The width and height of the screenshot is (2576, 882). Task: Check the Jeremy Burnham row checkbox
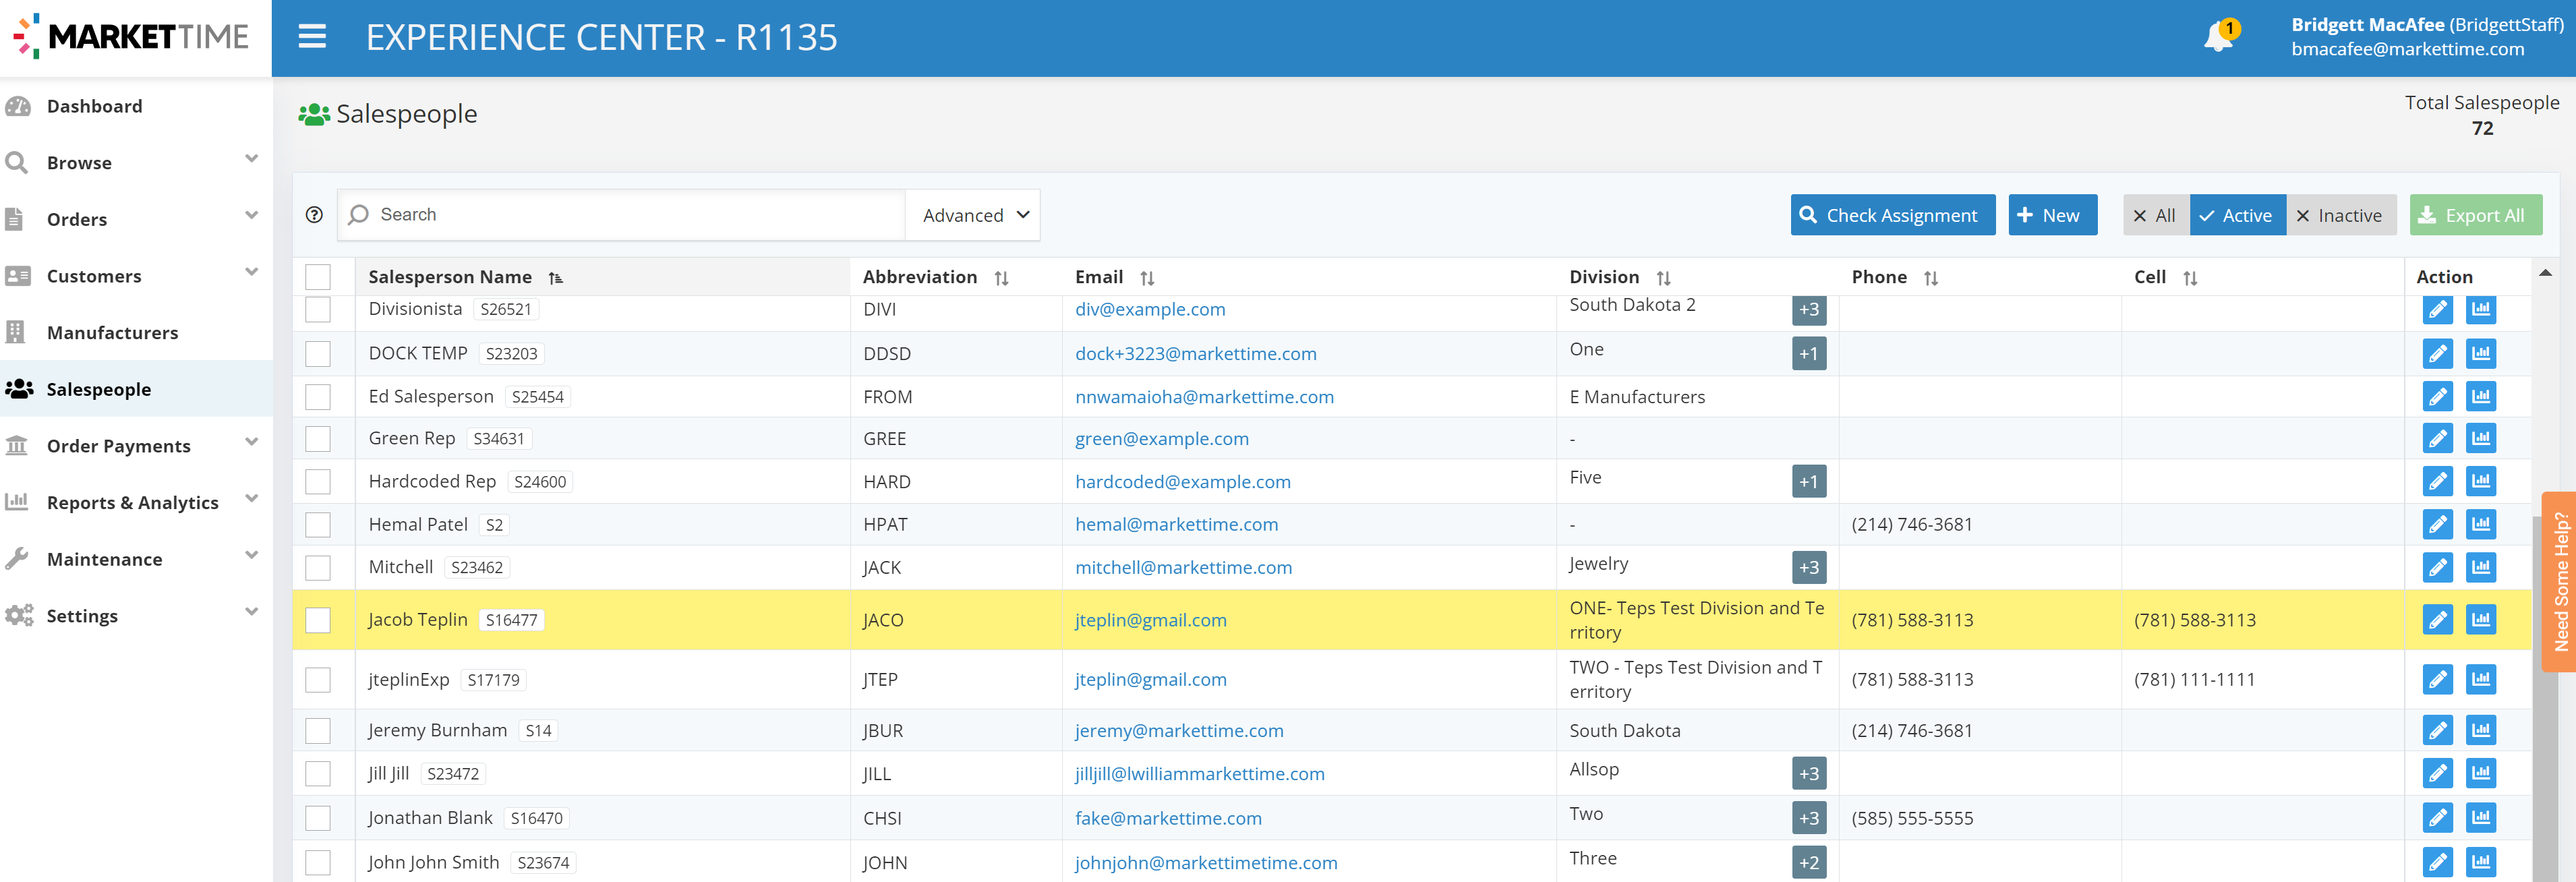(x=318, y=730)
